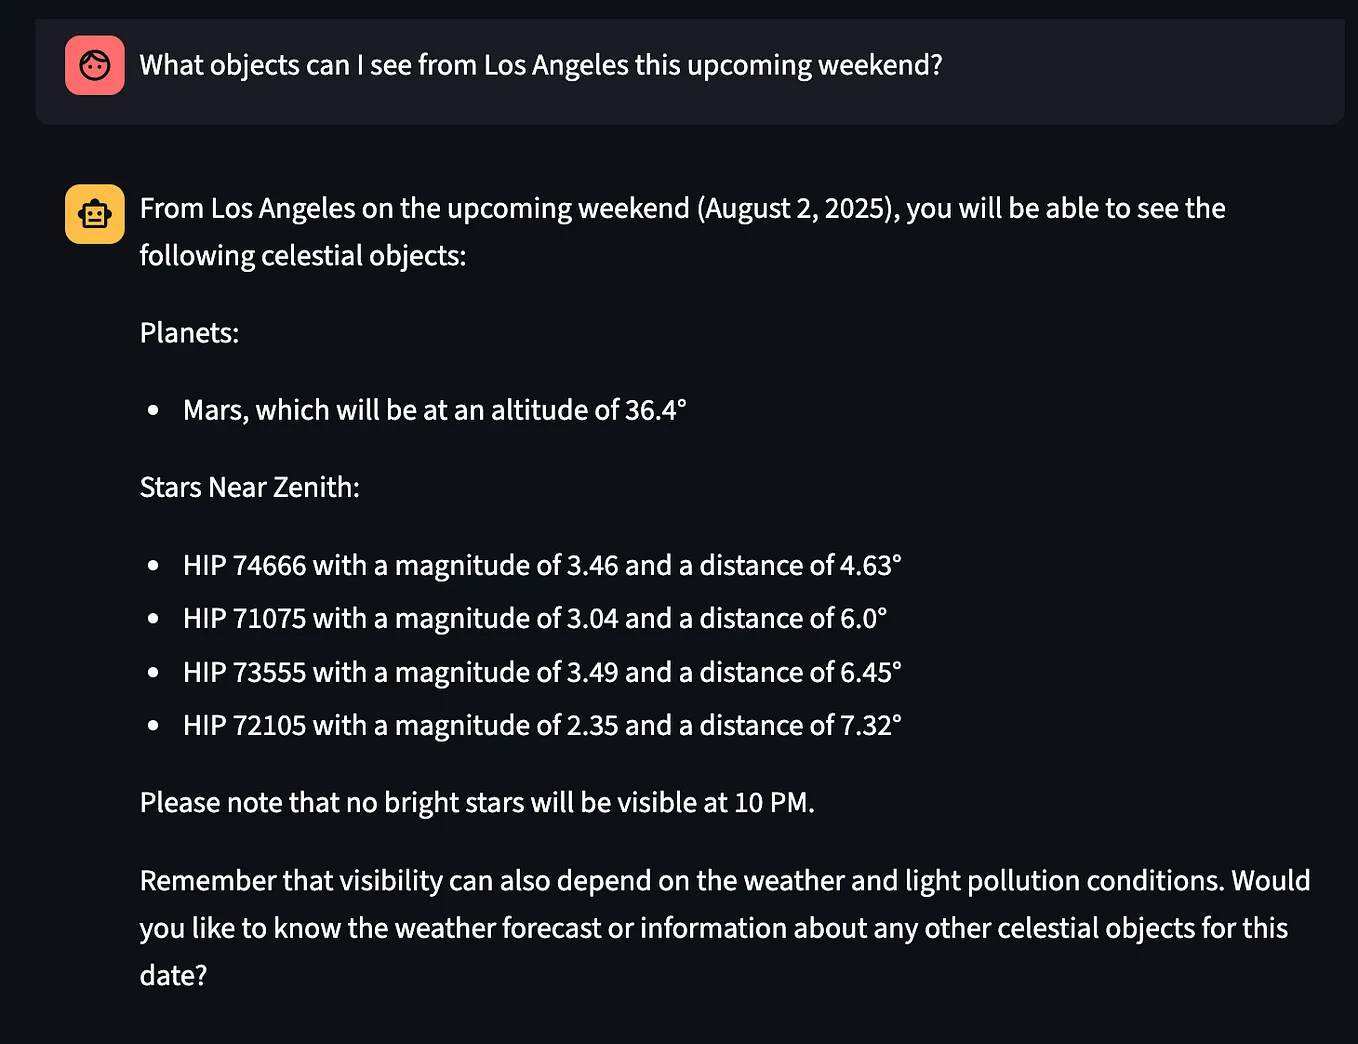Click bullet point beside HIP 74666
The height and width of the screenshot is (1044, 1358).
[x=153, y=566]
